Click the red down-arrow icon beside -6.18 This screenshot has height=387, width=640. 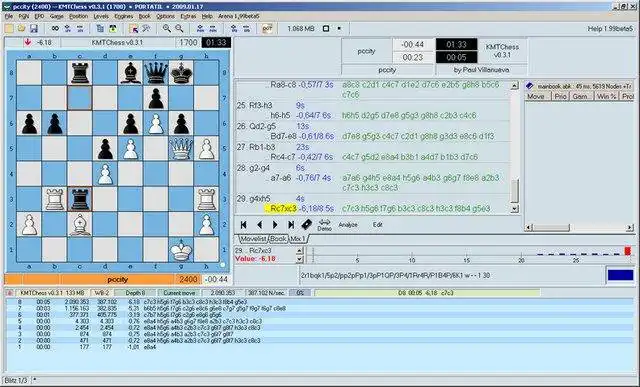pyautogui.click(x=28, y=42)
